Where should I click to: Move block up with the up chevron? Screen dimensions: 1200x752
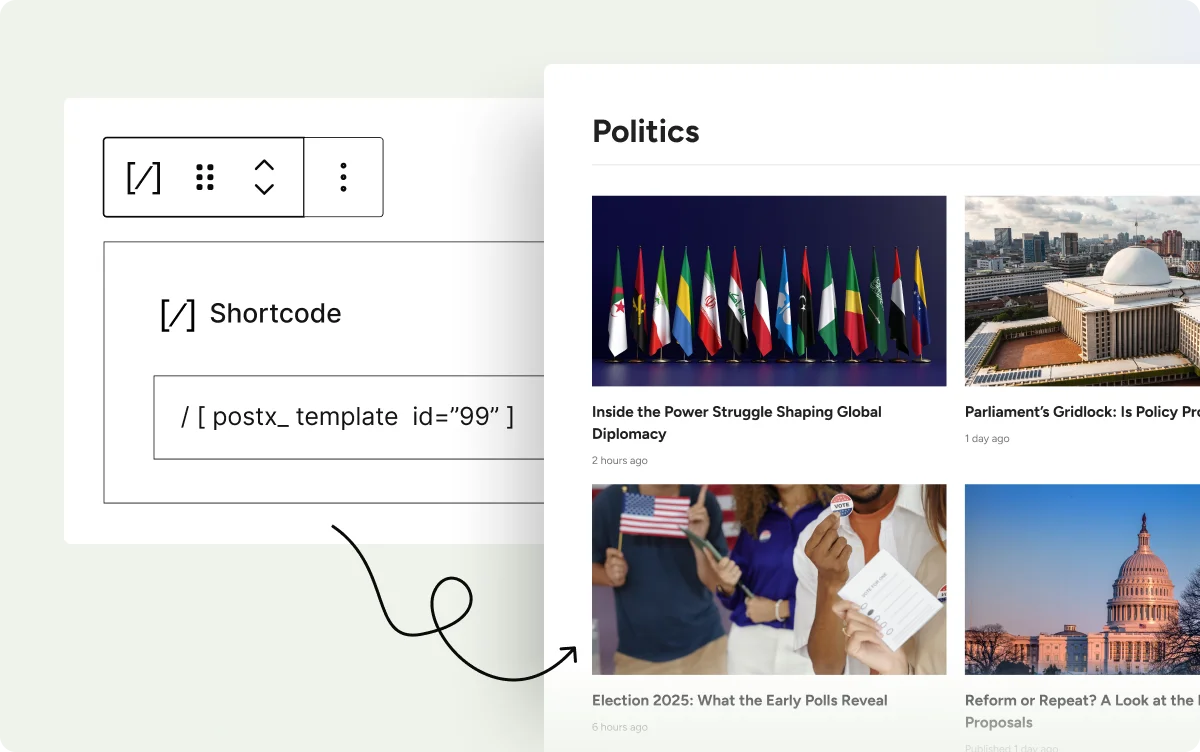(264, 165)
